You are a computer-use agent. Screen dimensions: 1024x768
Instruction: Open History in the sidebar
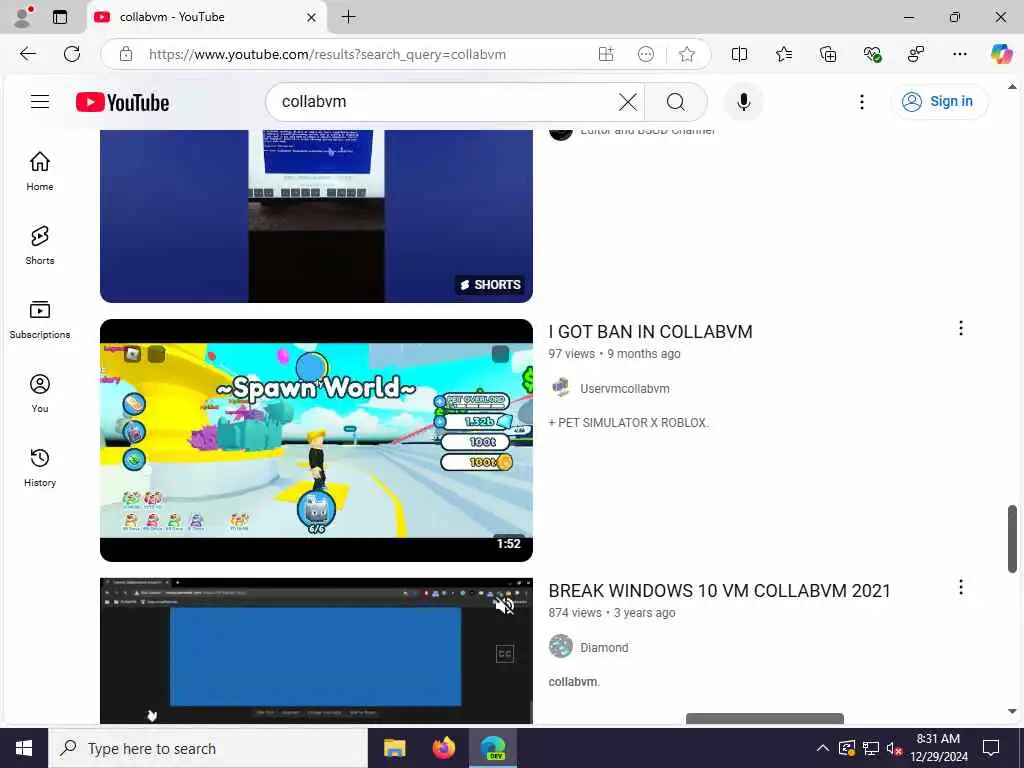tap(40, 468)
